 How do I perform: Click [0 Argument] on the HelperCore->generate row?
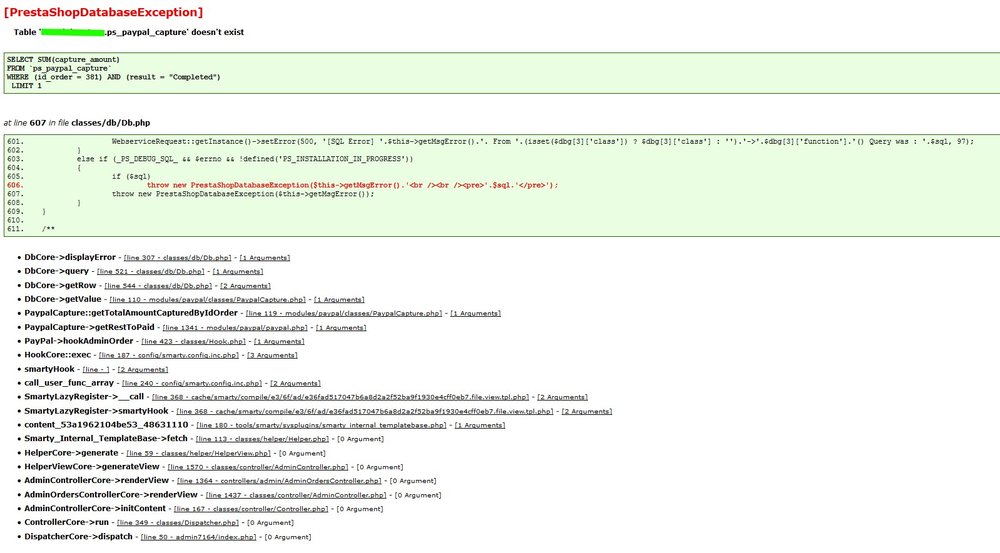point(302,453)
